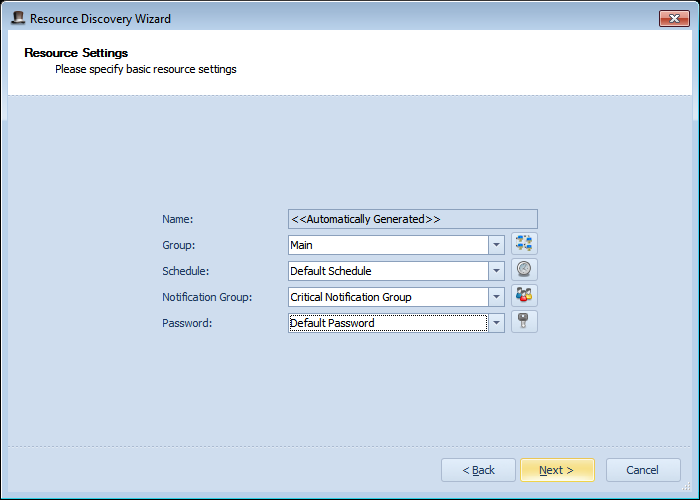
Task: Go to the next wizard step
Action: point(557,470)
